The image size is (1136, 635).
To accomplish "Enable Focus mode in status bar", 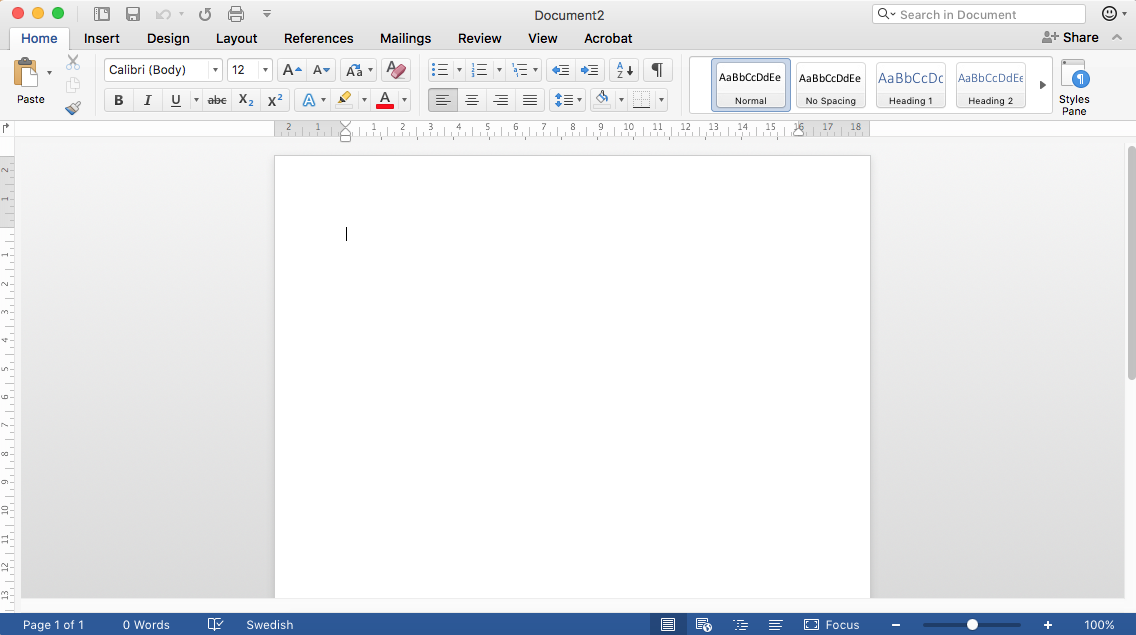I will click(832, 625).
